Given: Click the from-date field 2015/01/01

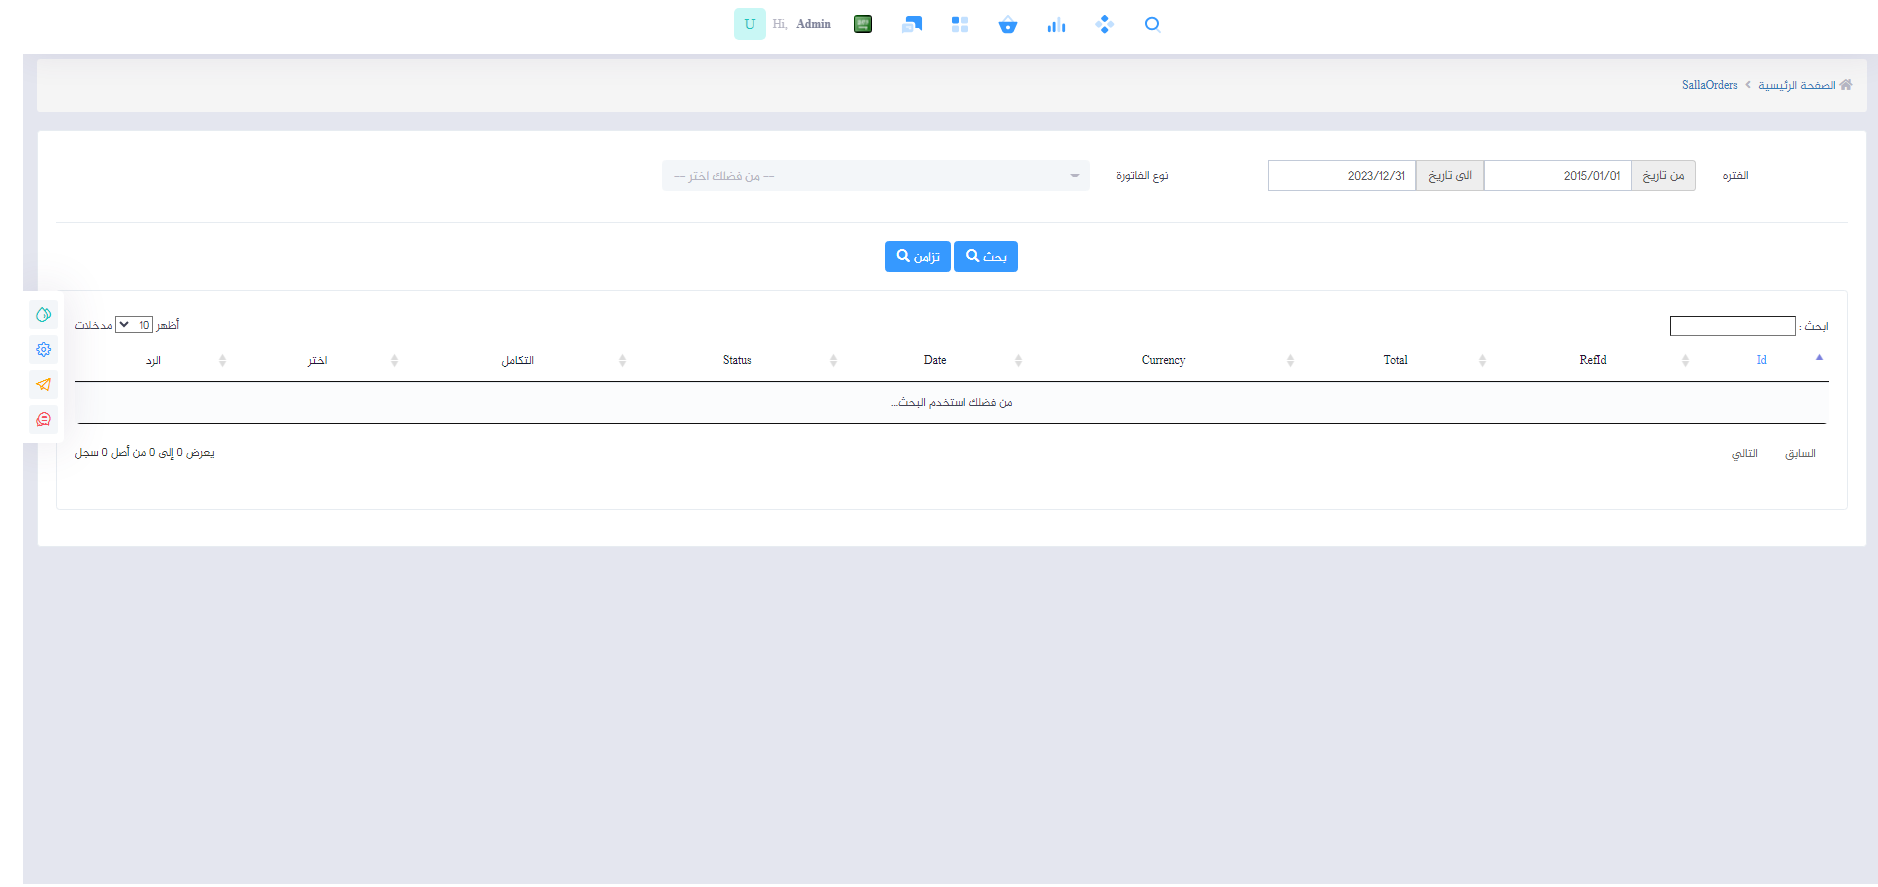Looking at the screenshot, I should coord(1557,176).
